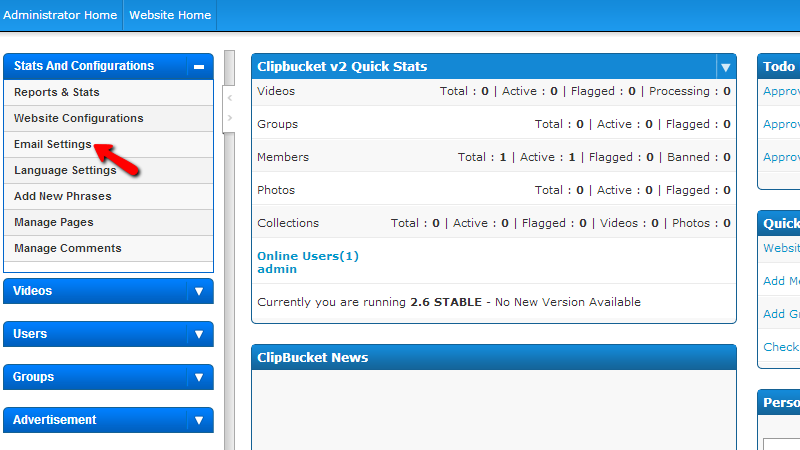Collapse Quick Stats panel with arrow
Viewport: 800px width, 450px height.
[x=726, y=67]
